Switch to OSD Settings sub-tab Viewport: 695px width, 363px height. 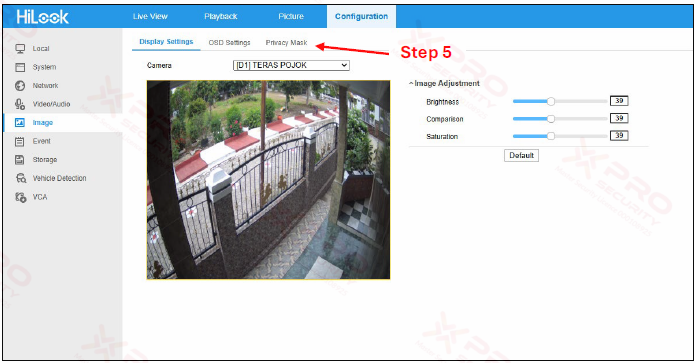pyautogui.click(x=229, y=43)
